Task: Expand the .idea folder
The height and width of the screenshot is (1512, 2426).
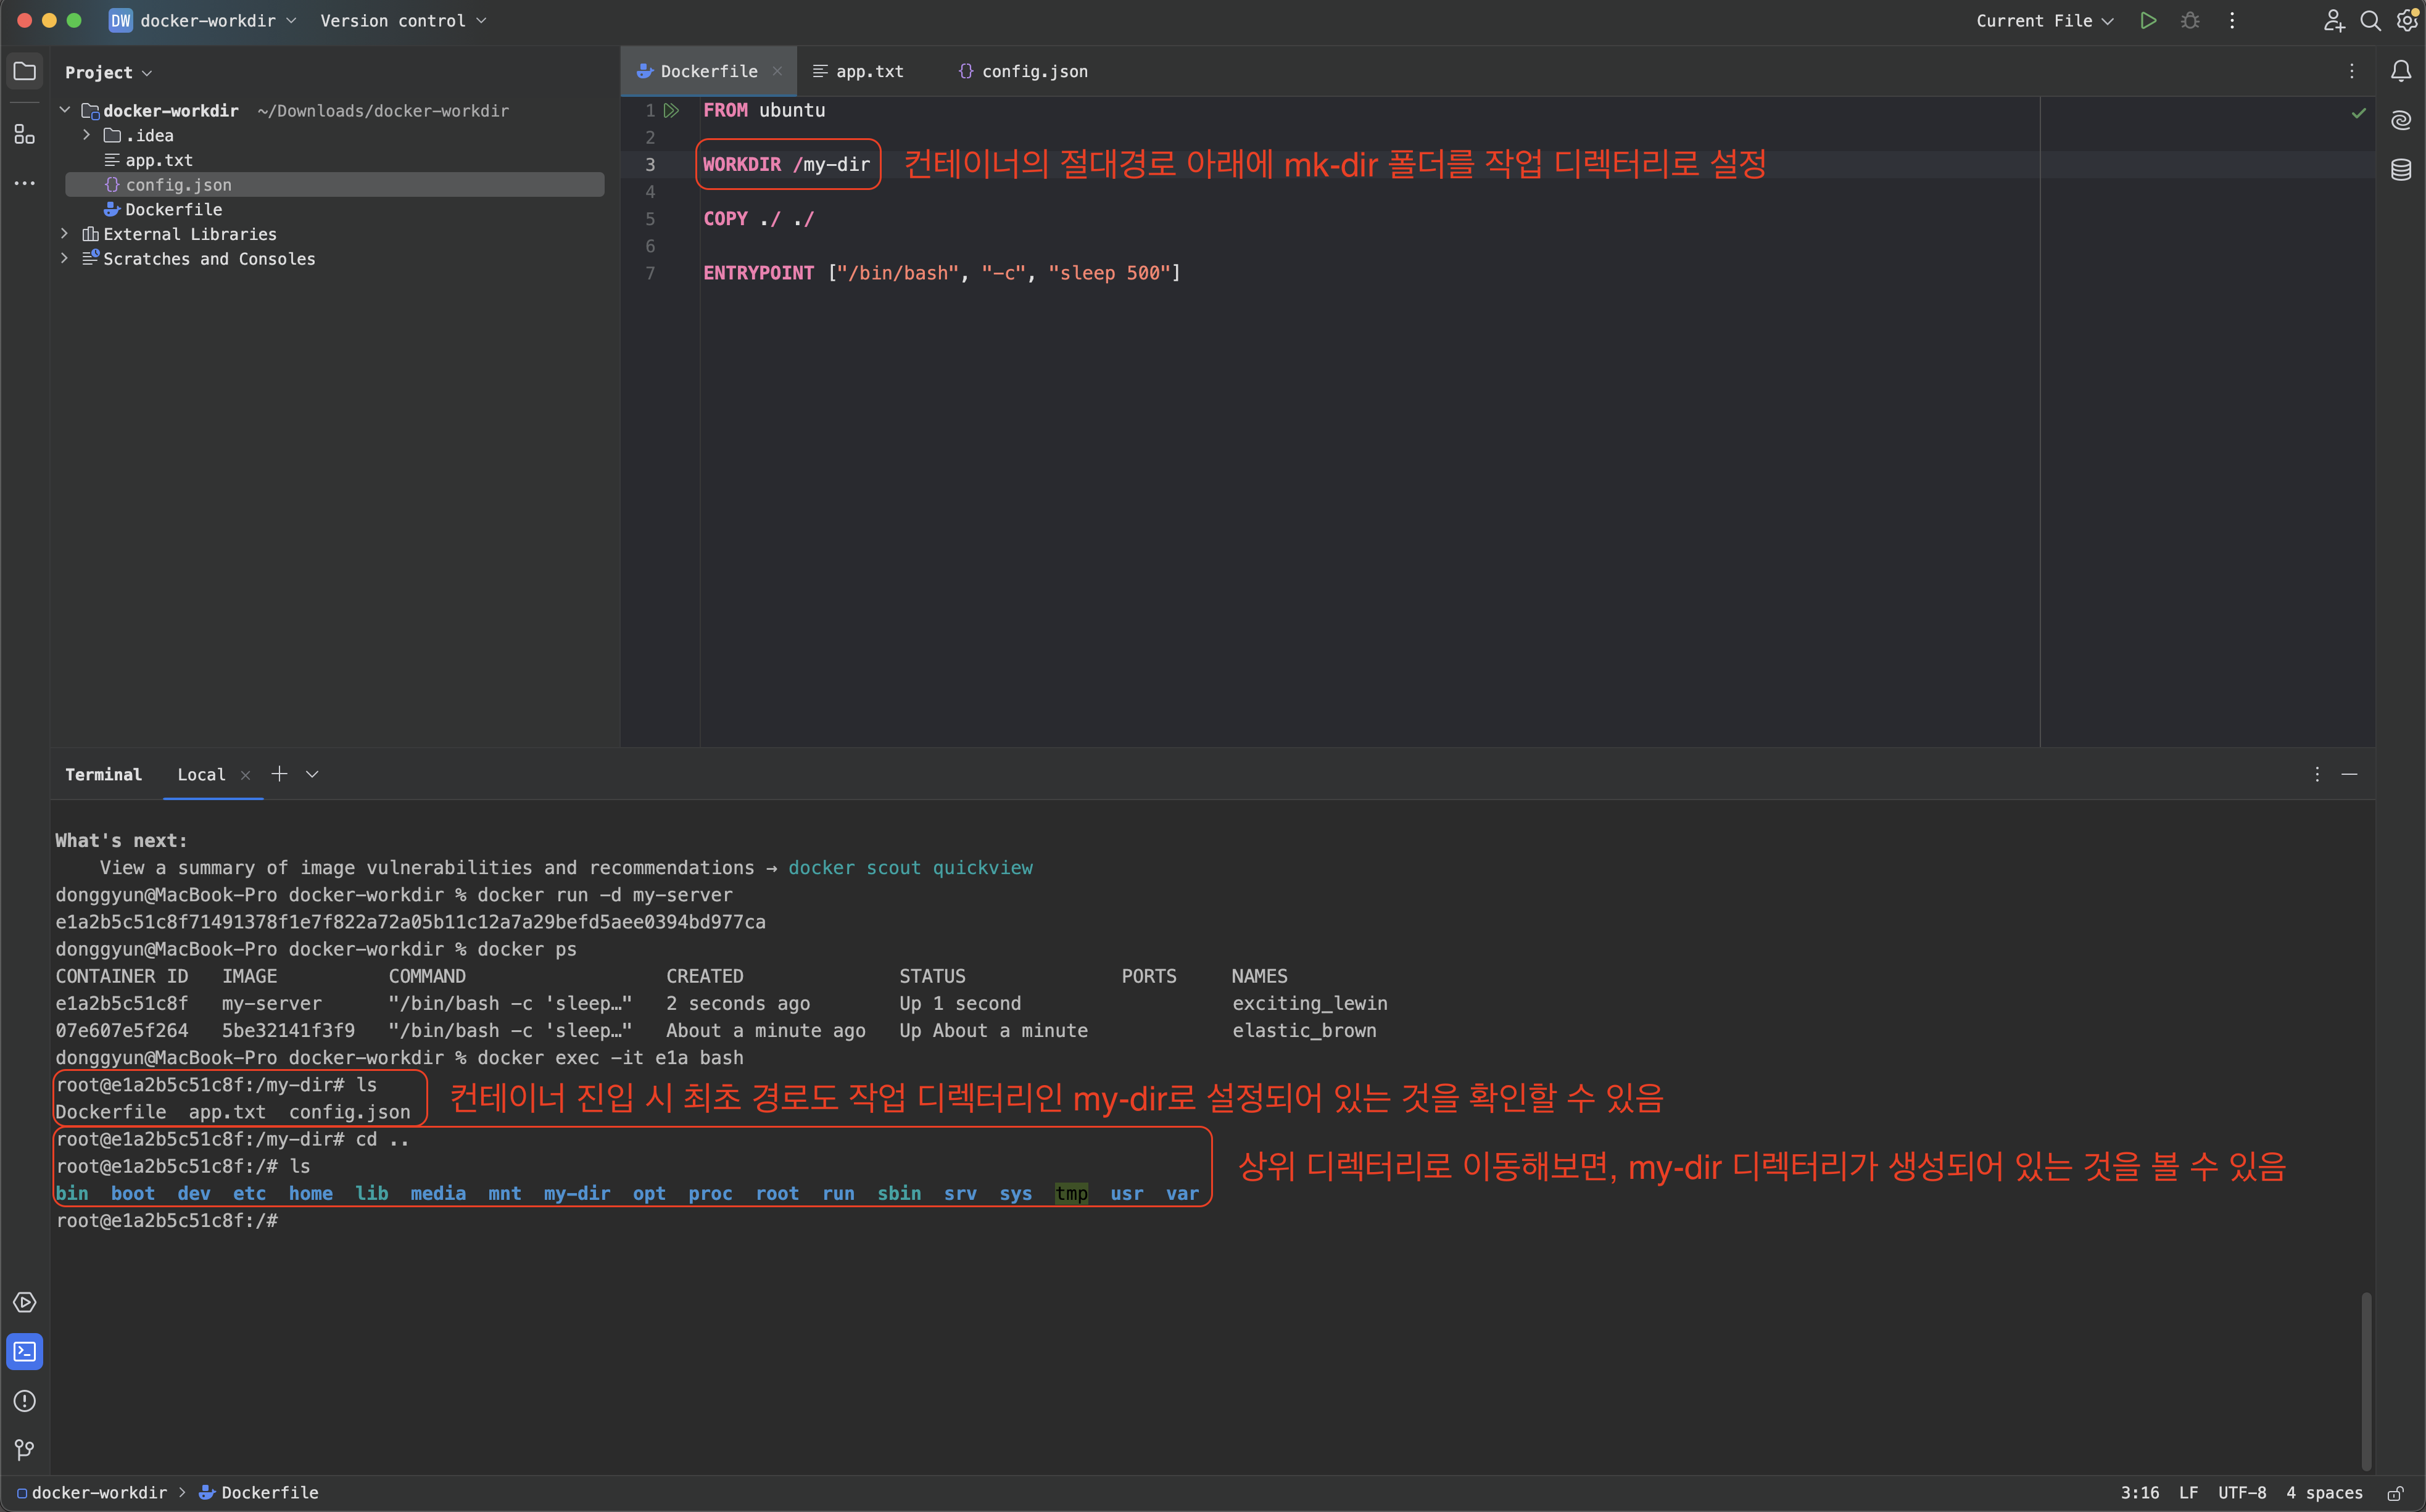Action: tap(86, 135)
